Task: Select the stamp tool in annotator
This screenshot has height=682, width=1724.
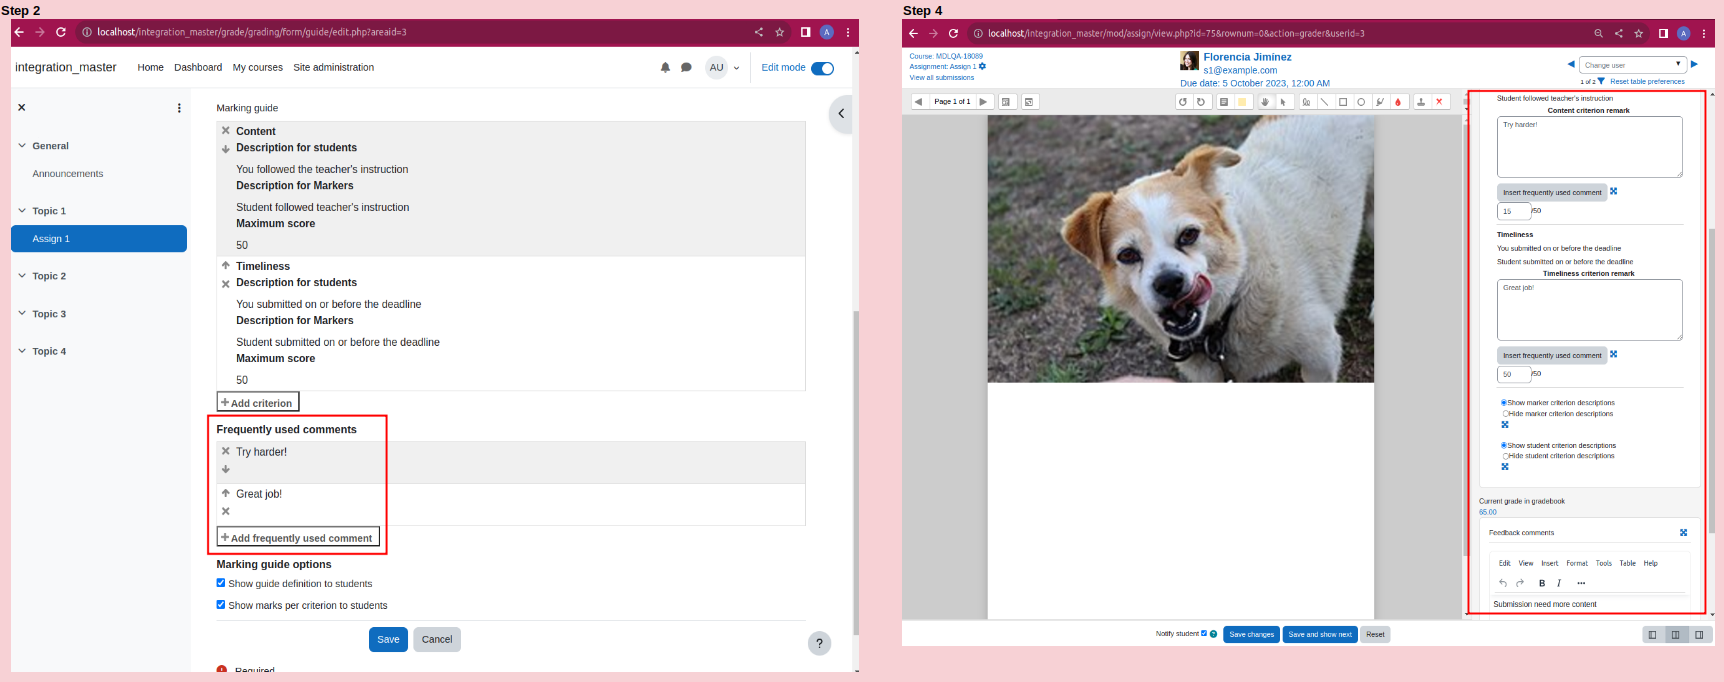Action: point(1421,102)
